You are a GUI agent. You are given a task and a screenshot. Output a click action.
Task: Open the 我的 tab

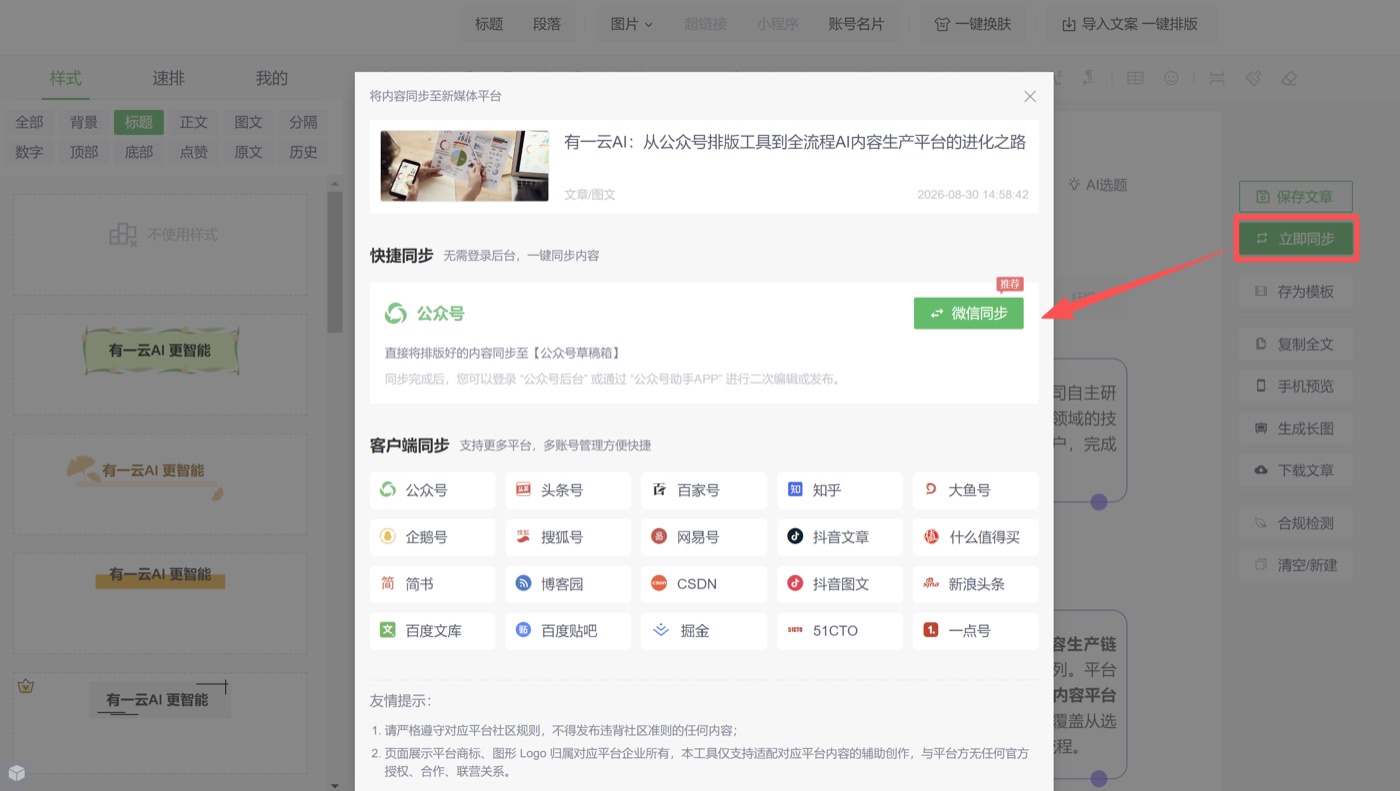[x=271, y=78]
